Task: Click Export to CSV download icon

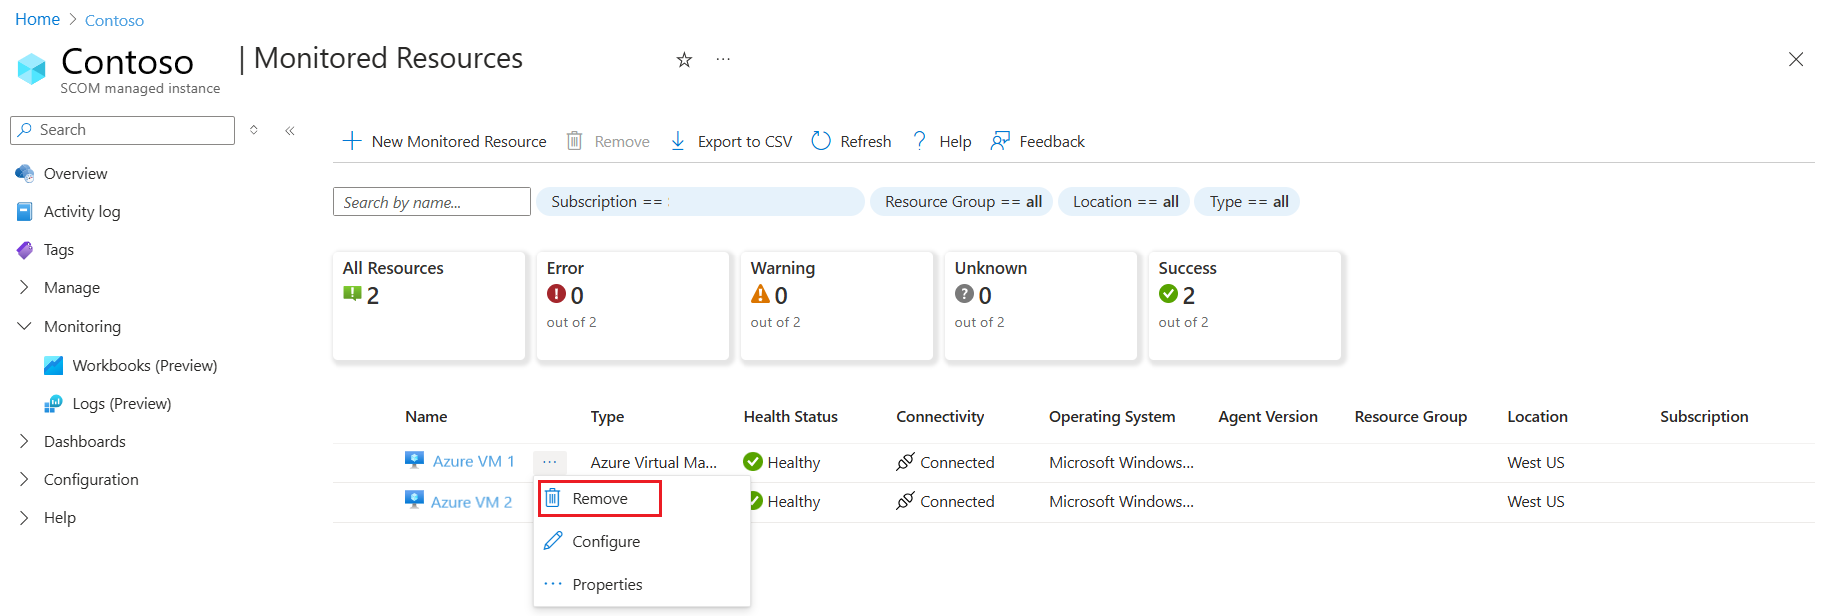Action: pos(678,141)
